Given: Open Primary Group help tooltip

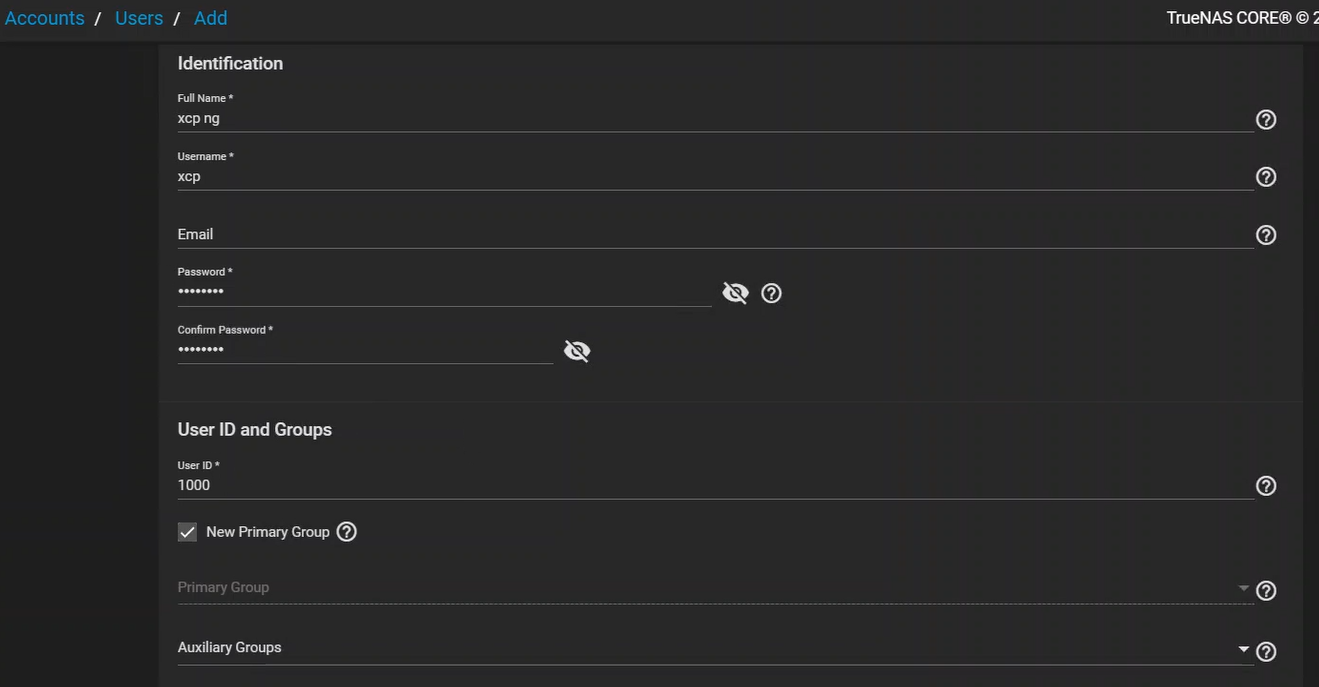Looking at the screenshot, I should point(1266,591).
